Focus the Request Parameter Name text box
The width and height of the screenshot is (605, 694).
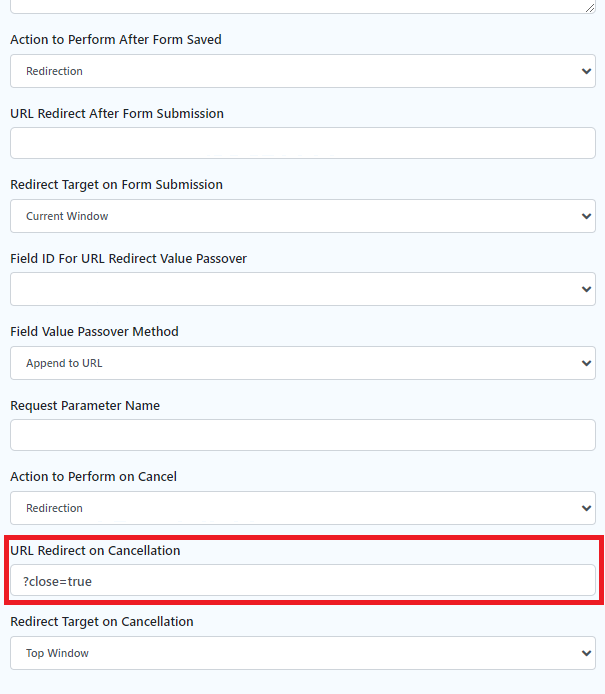tap(302, 435)
